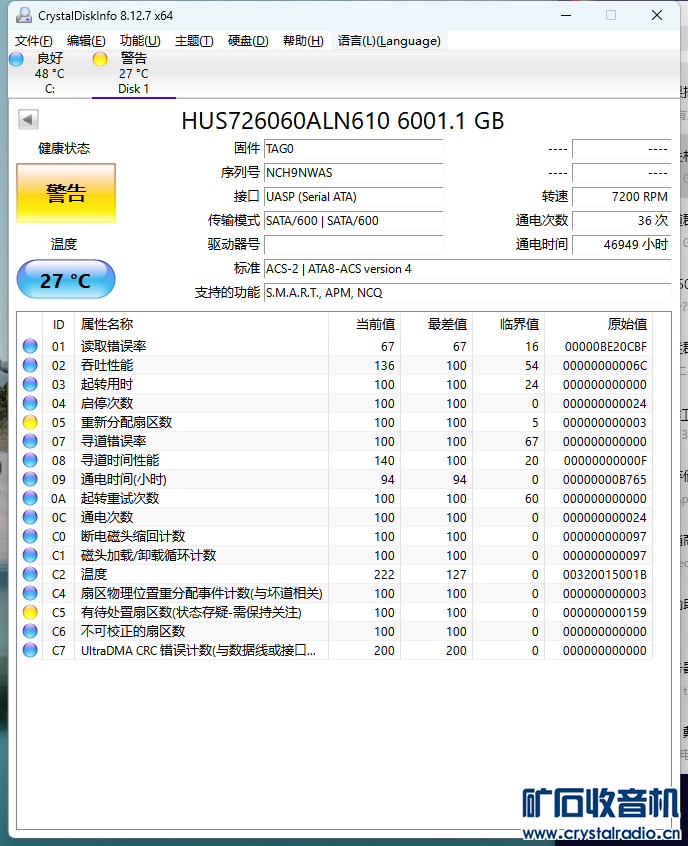Click the ID column header
Viewport: 688px width, 846px height.
[x=58, y=324]
